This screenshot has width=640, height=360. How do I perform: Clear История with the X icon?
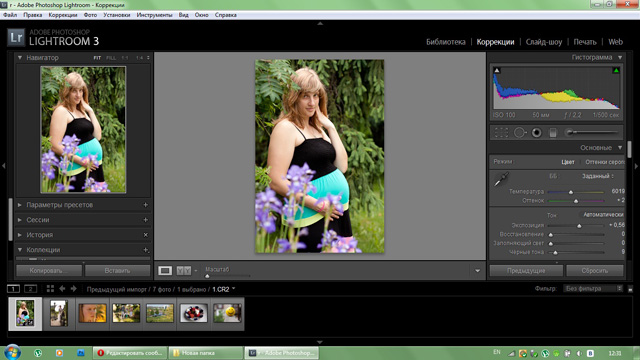(x=145, y=235)
